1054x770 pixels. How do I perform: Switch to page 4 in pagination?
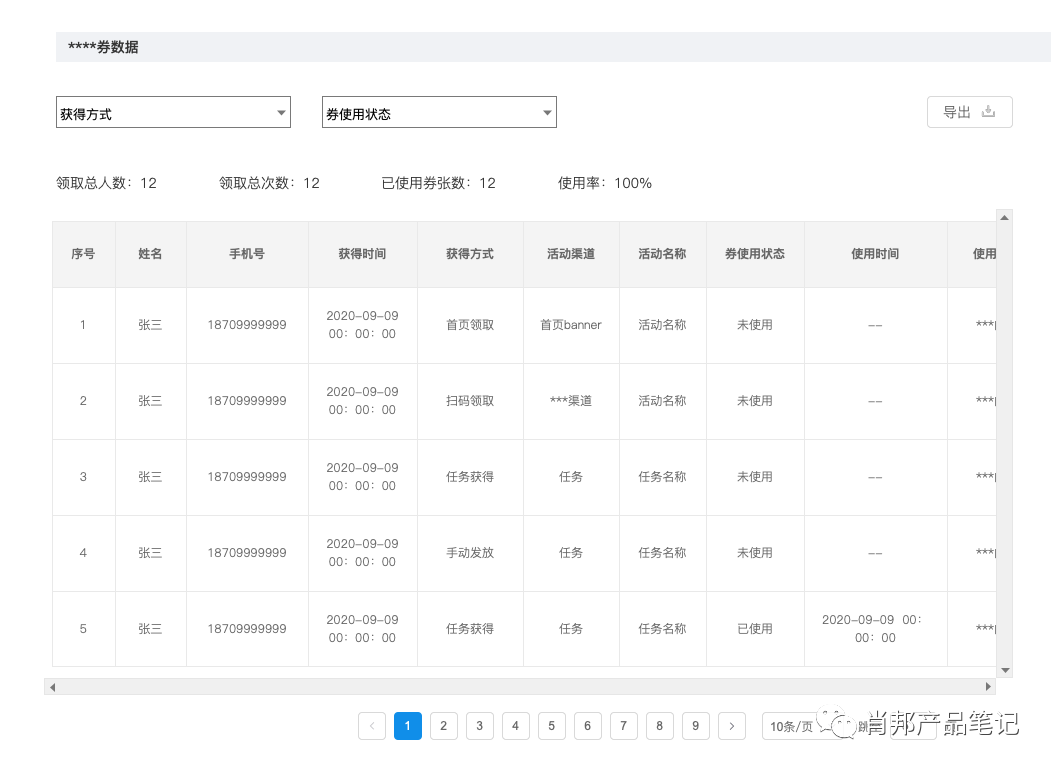(x=516, y=726)
